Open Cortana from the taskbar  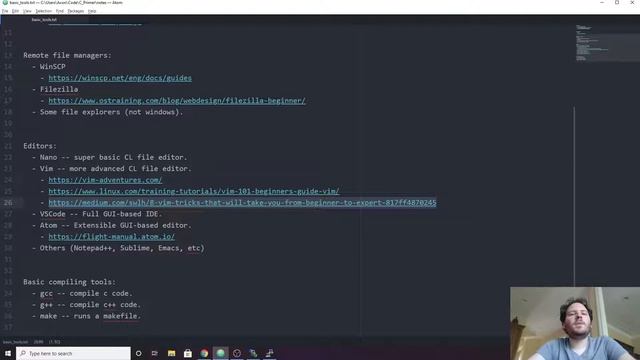pos(138,353)
